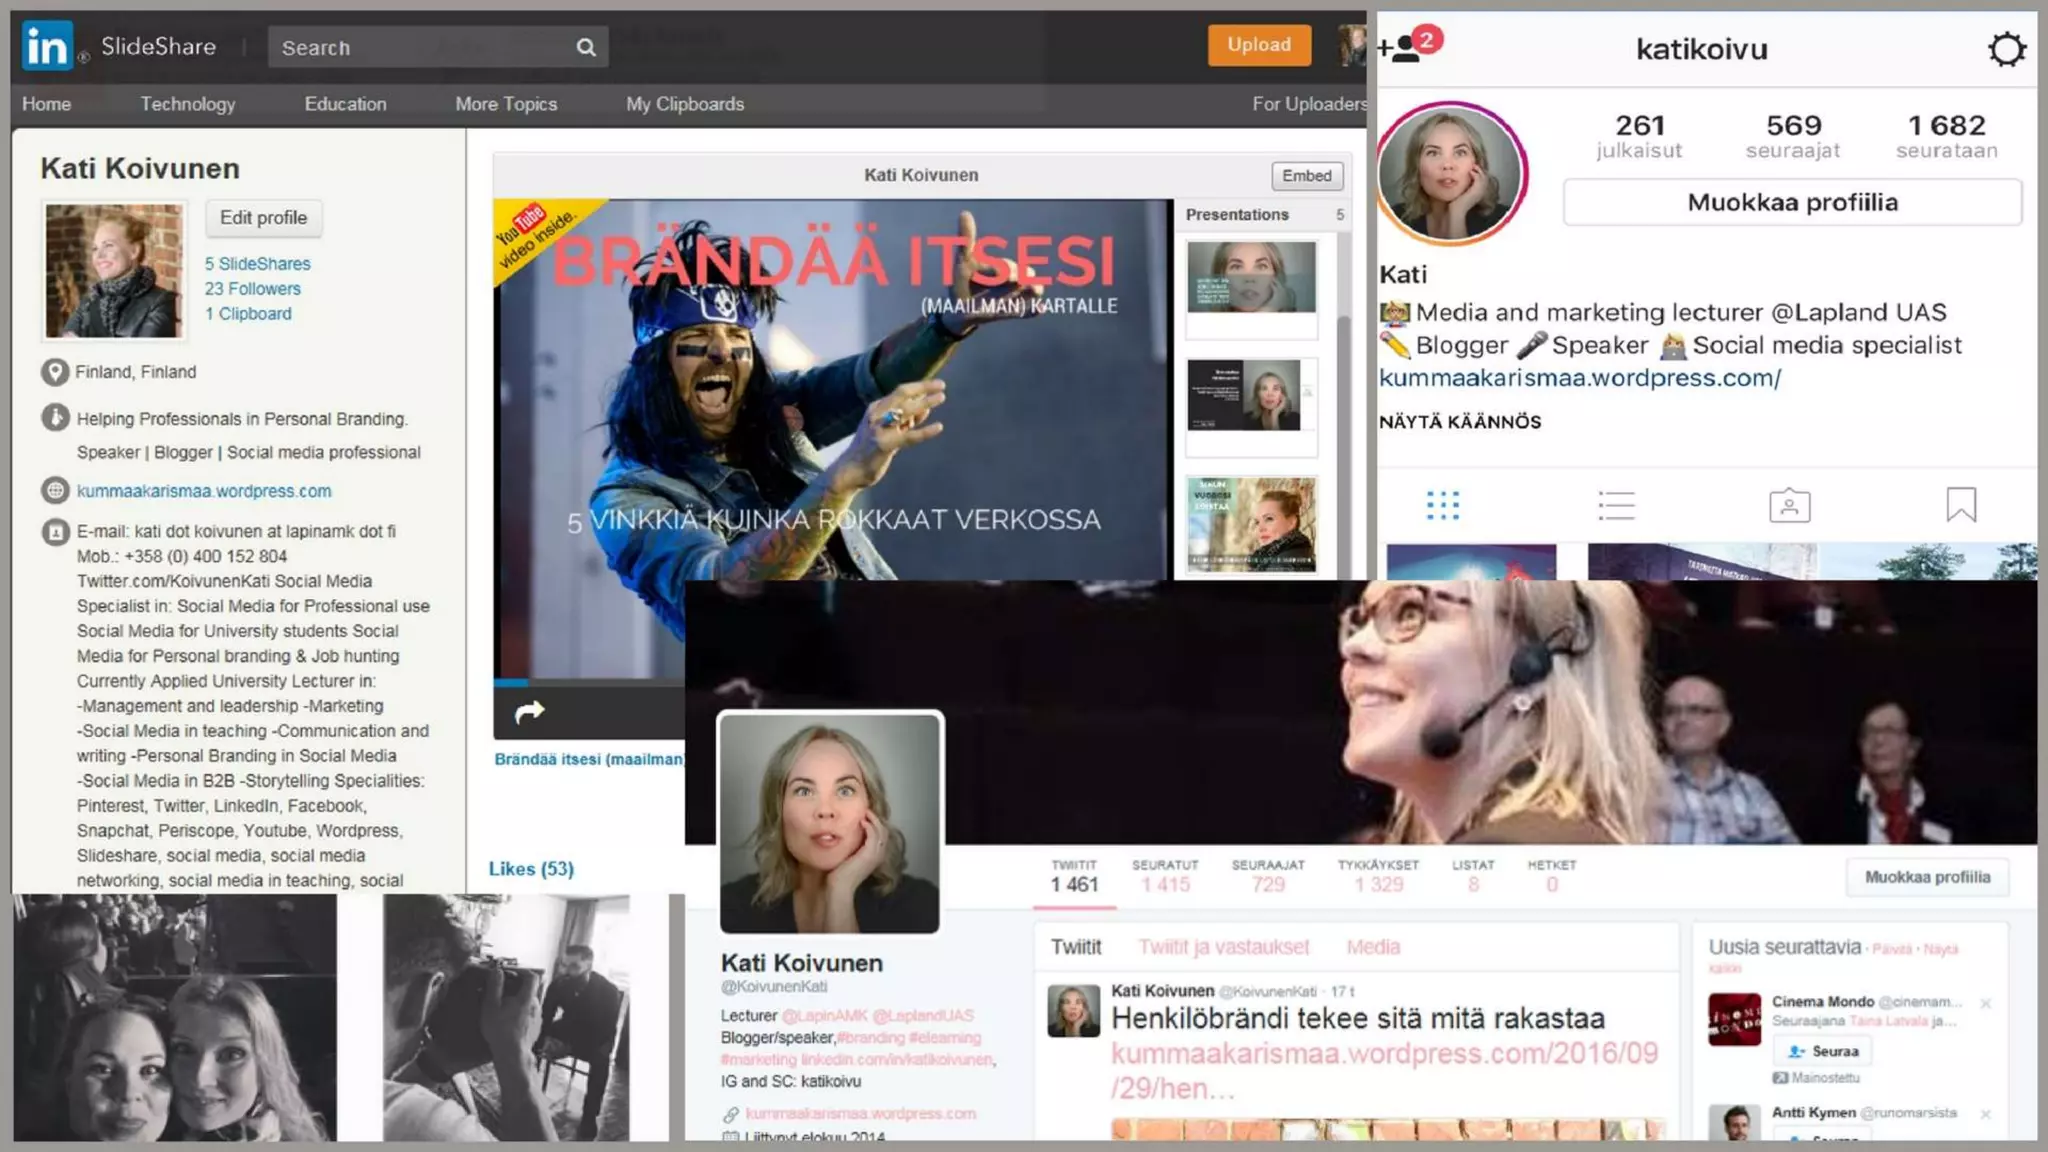The height and width of the screenshot is (1152, 2048).
Task: Open saved posts bookmark icon
Action: click(1961, 505)
